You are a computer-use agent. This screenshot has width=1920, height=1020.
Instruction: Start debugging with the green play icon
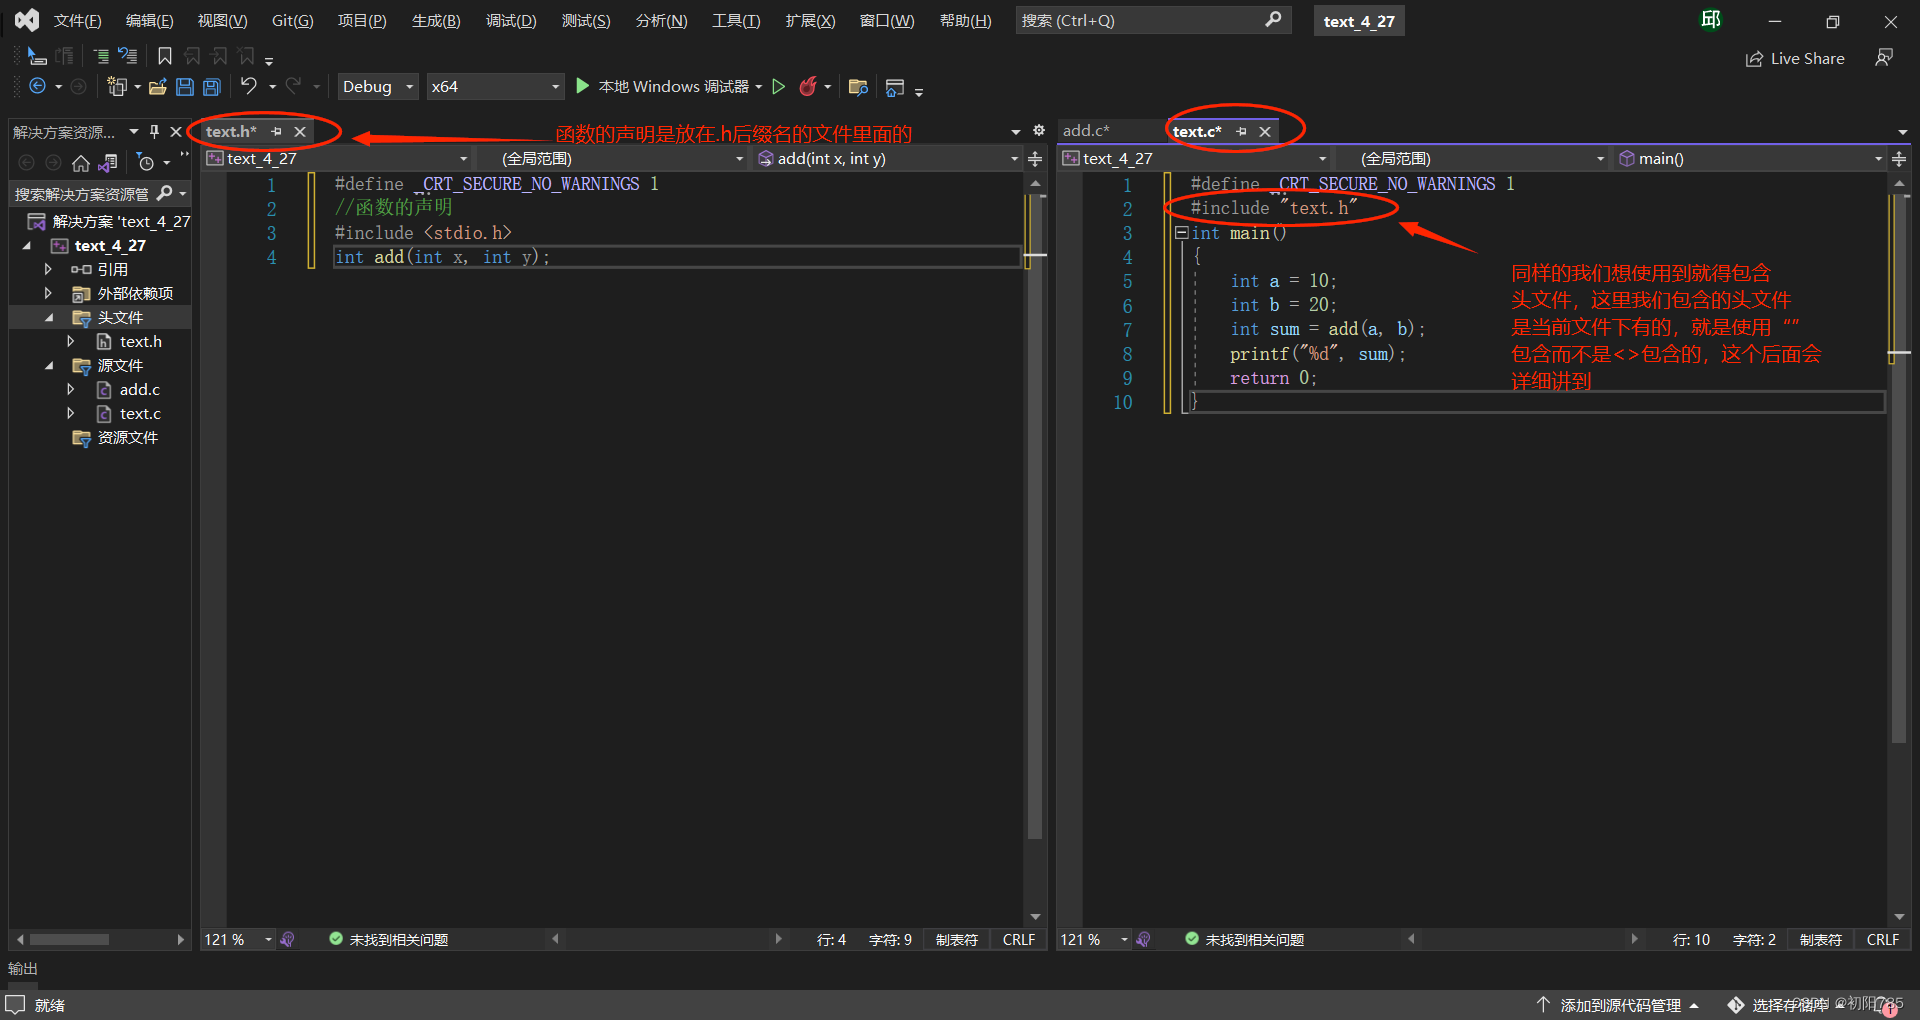click(x=583, y=86)
